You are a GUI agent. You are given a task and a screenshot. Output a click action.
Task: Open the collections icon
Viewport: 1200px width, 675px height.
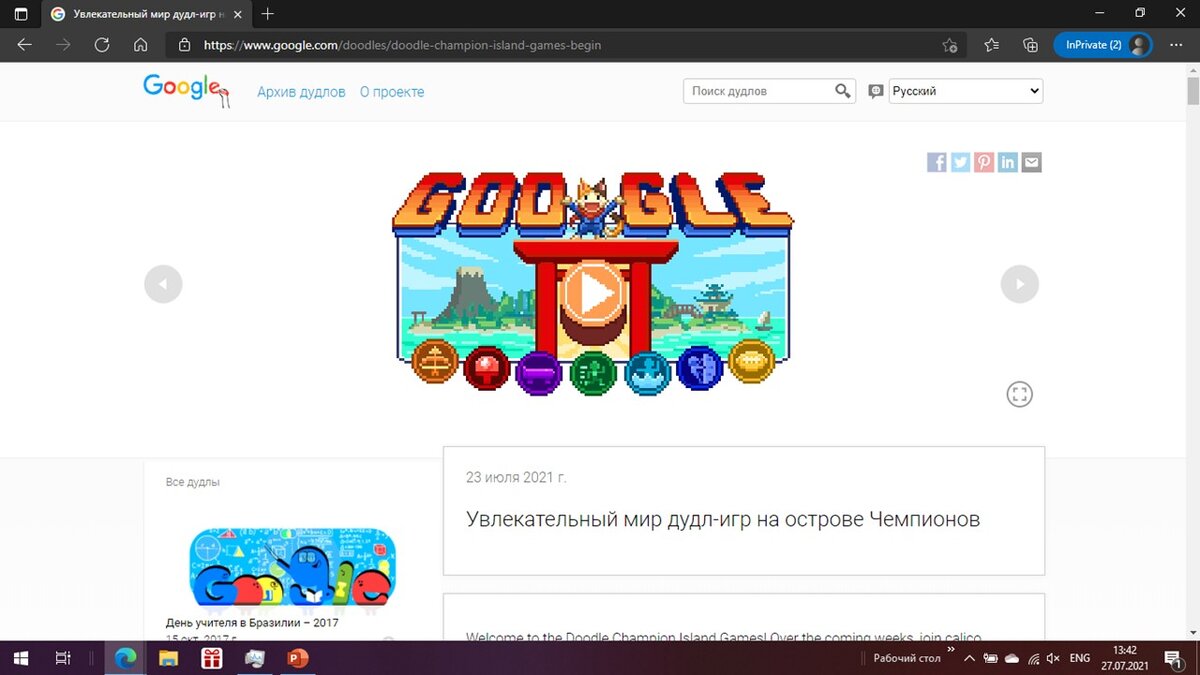tap(1030, 45)
